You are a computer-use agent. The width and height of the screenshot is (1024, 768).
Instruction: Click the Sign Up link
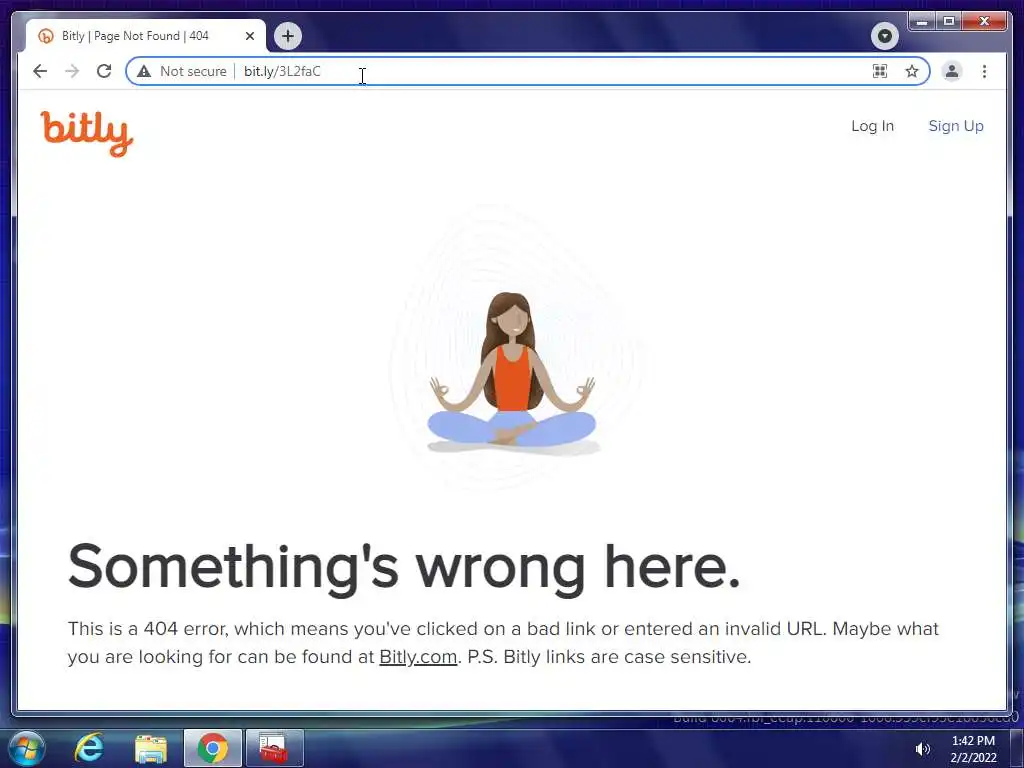tap(956, 126)
